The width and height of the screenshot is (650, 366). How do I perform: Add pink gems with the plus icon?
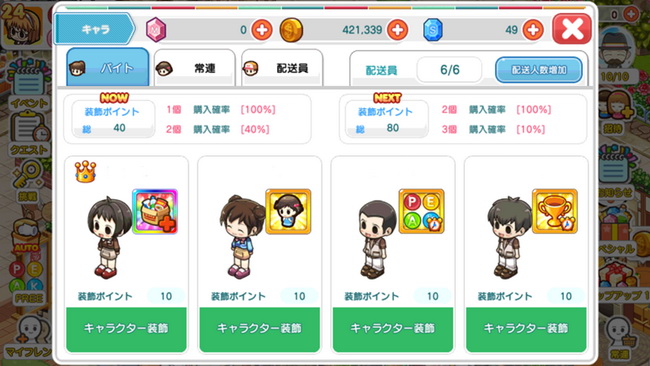262,30
